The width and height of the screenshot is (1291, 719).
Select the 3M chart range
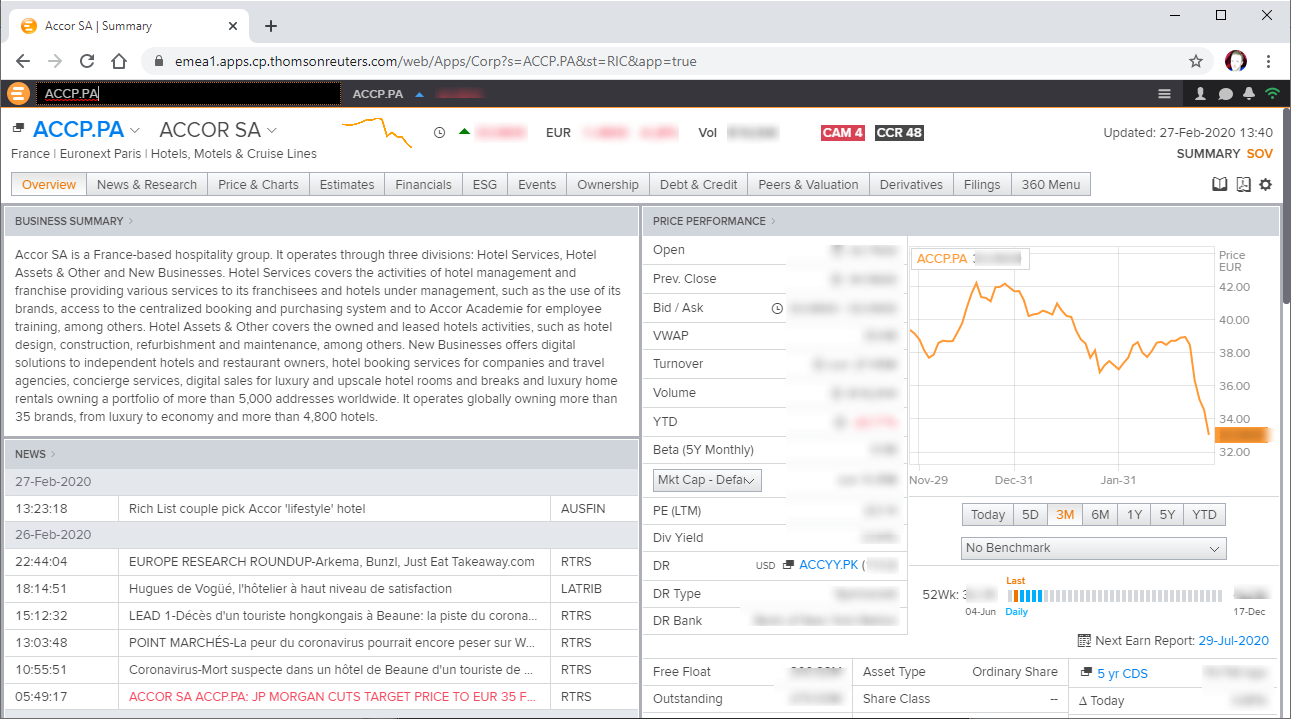coord(1064,514)
